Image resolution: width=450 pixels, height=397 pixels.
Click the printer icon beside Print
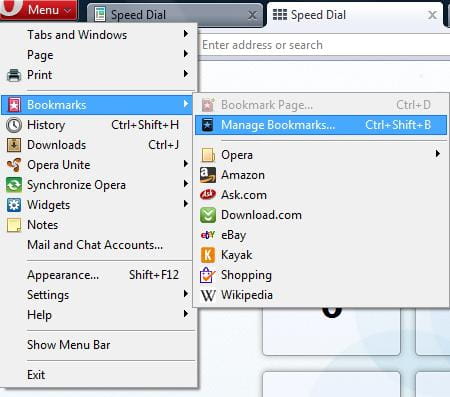click(14, 75)
